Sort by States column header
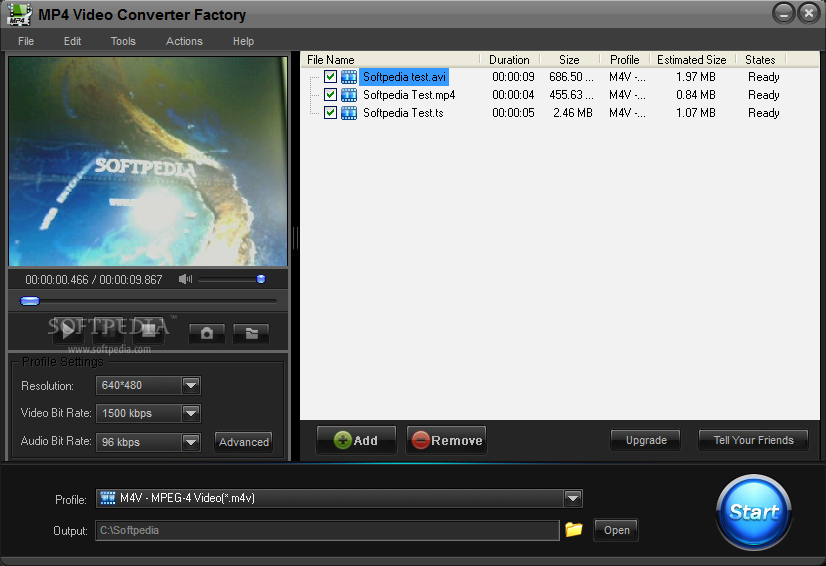826x566 pixels. [761, 60]
